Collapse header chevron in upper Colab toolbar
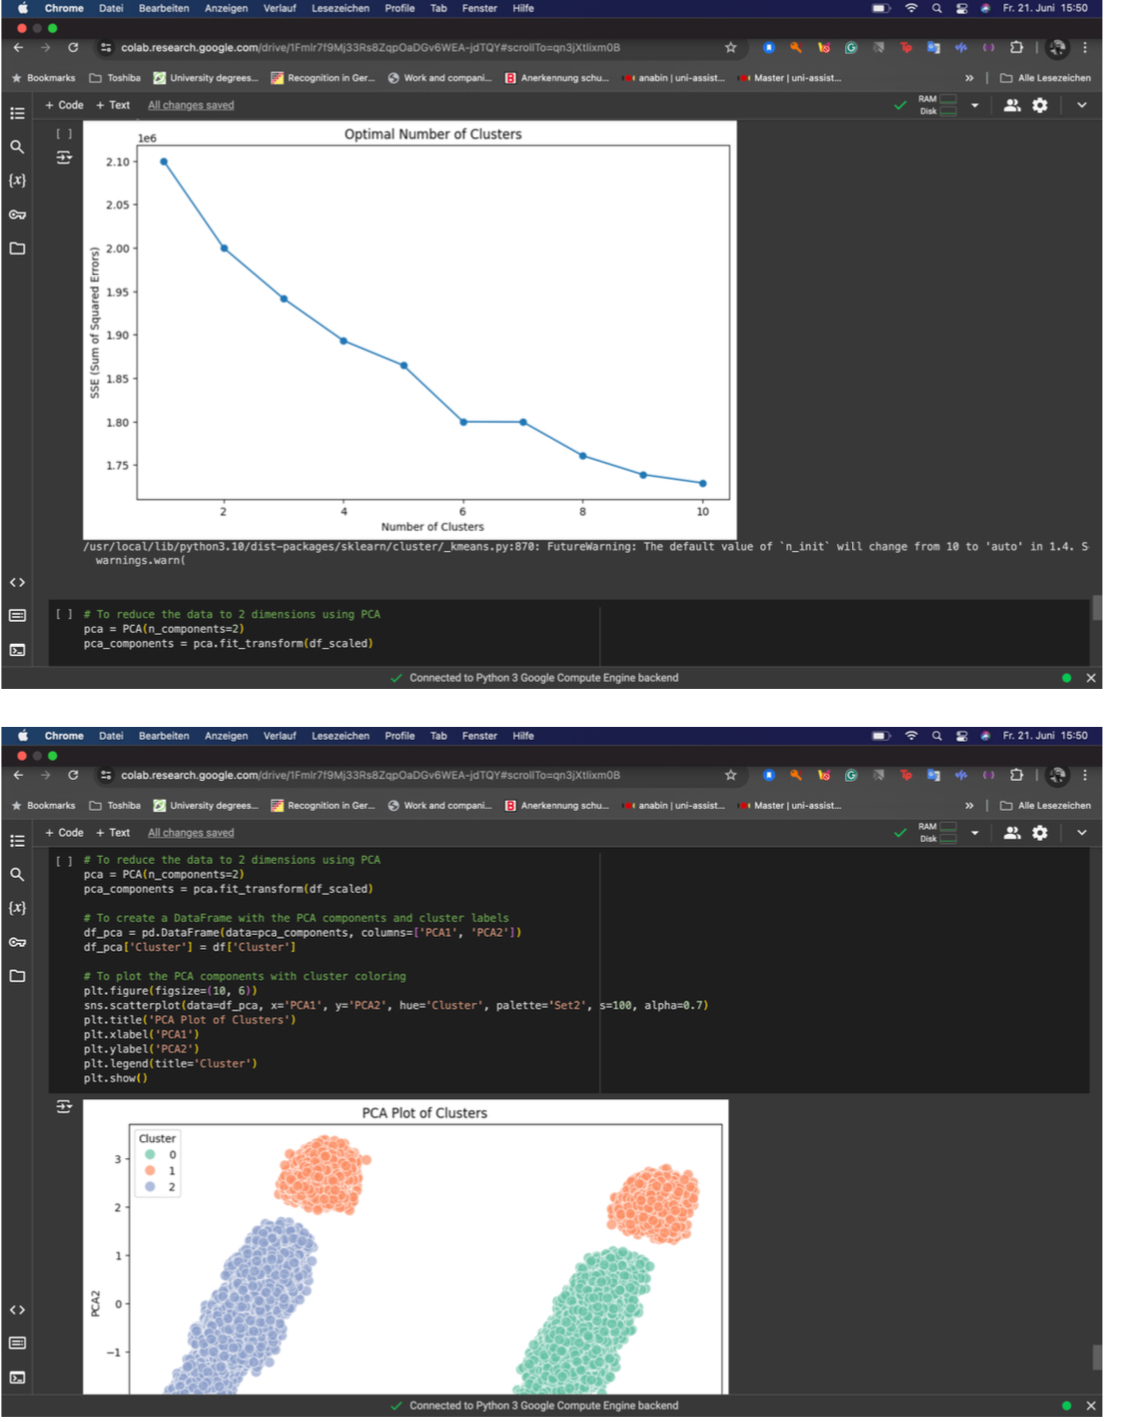Viewport: 1121px width, 1422px height. pos(1081,105)
